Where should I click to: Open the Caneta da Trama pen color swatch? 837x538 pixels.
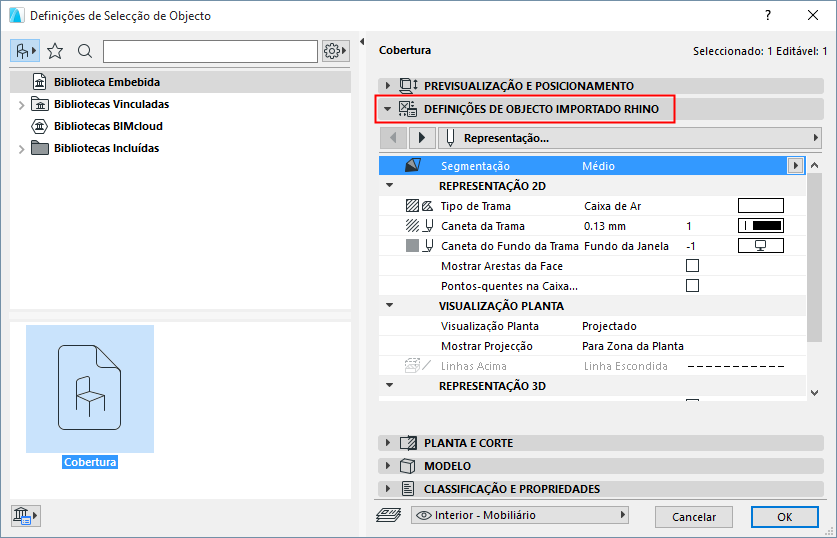click(x=761, y=226)
